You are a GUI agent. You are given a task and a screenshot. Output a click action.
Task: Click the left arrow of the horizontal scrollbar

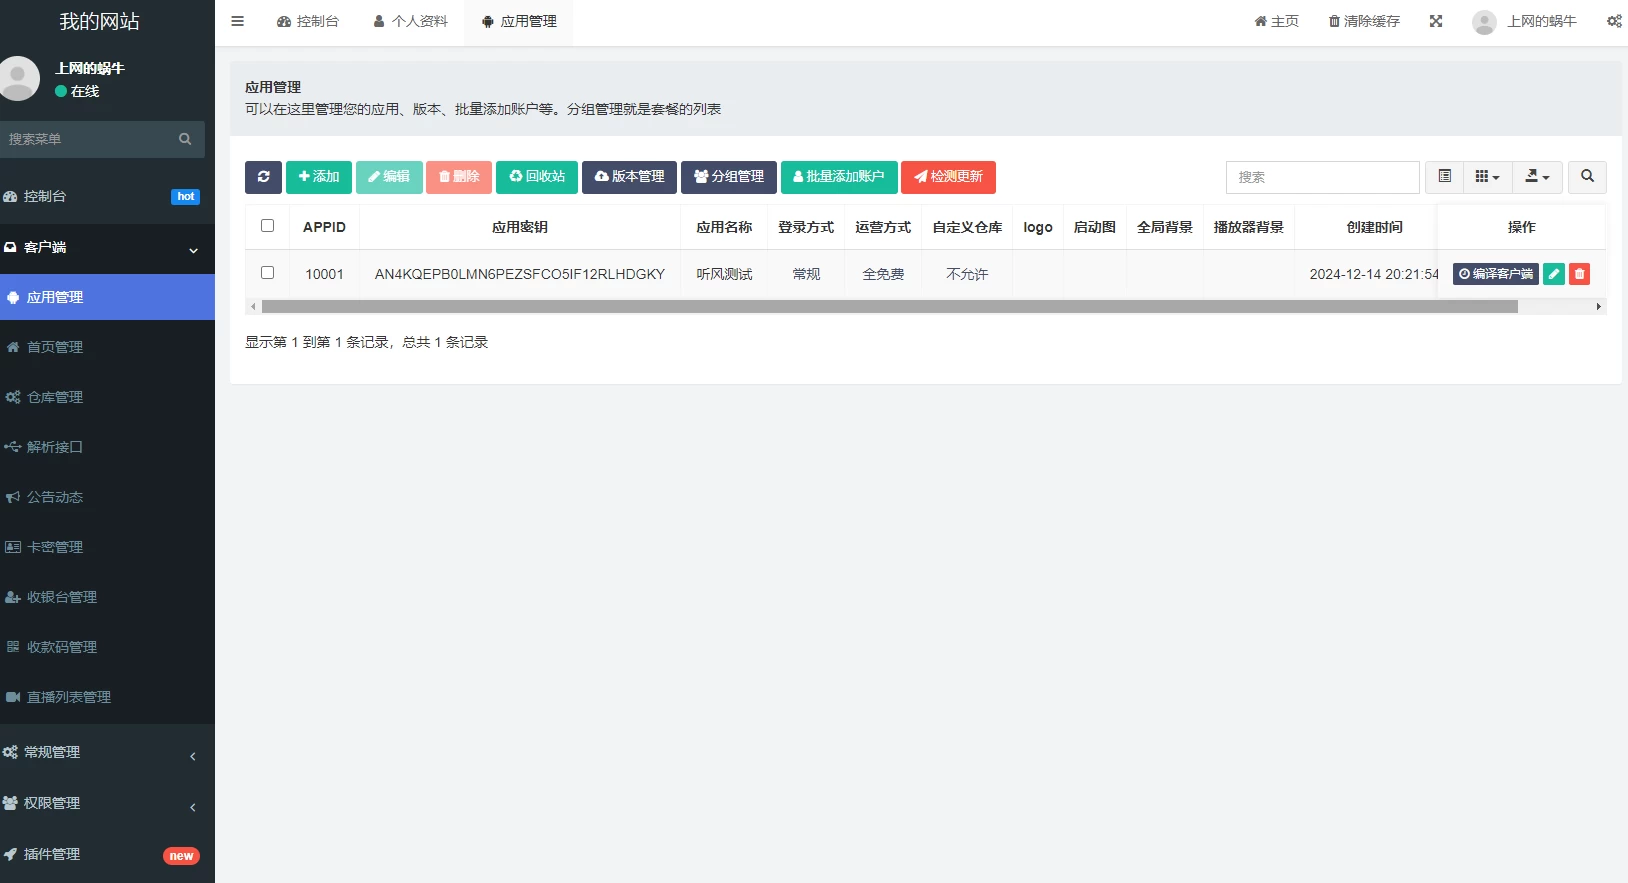pos(253,307)
